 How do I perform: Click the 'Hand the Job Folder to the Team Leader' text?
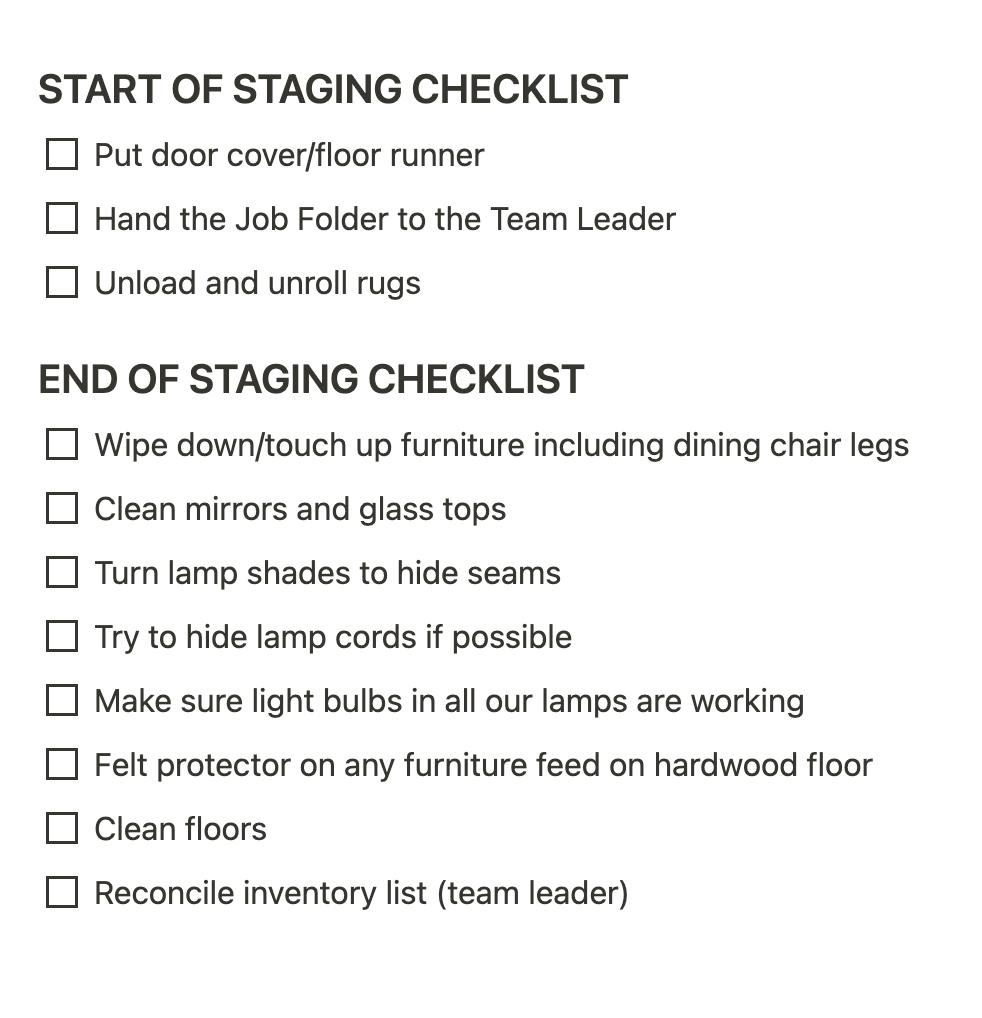tap(385, 219)
